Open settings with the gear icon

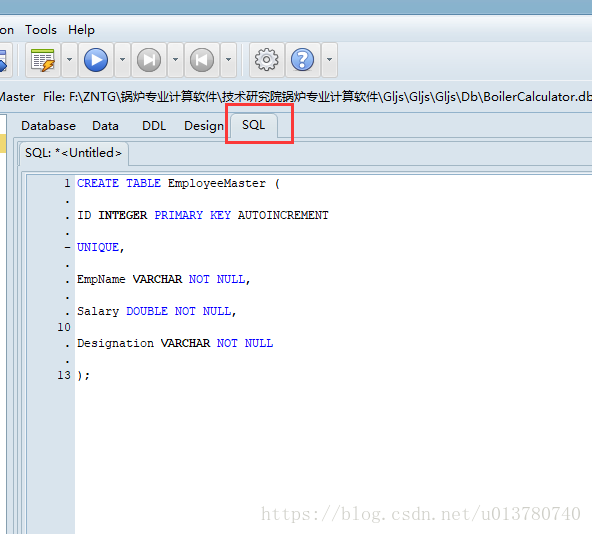point(267,60)
